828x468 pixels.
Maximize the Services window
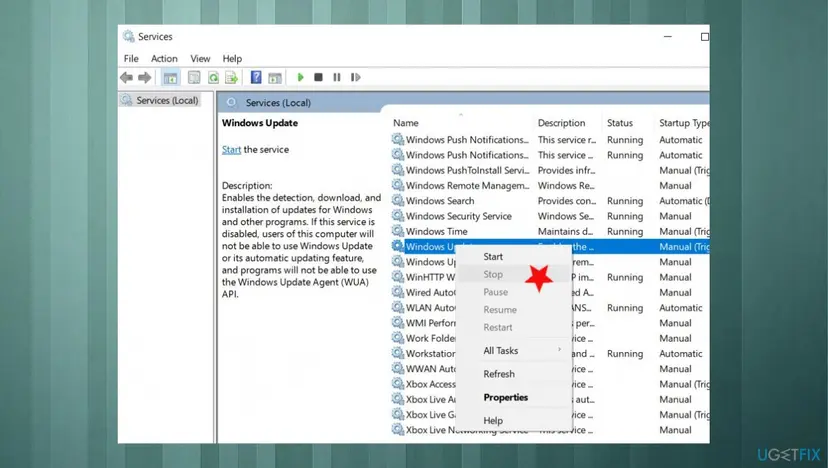click(704, 37)
